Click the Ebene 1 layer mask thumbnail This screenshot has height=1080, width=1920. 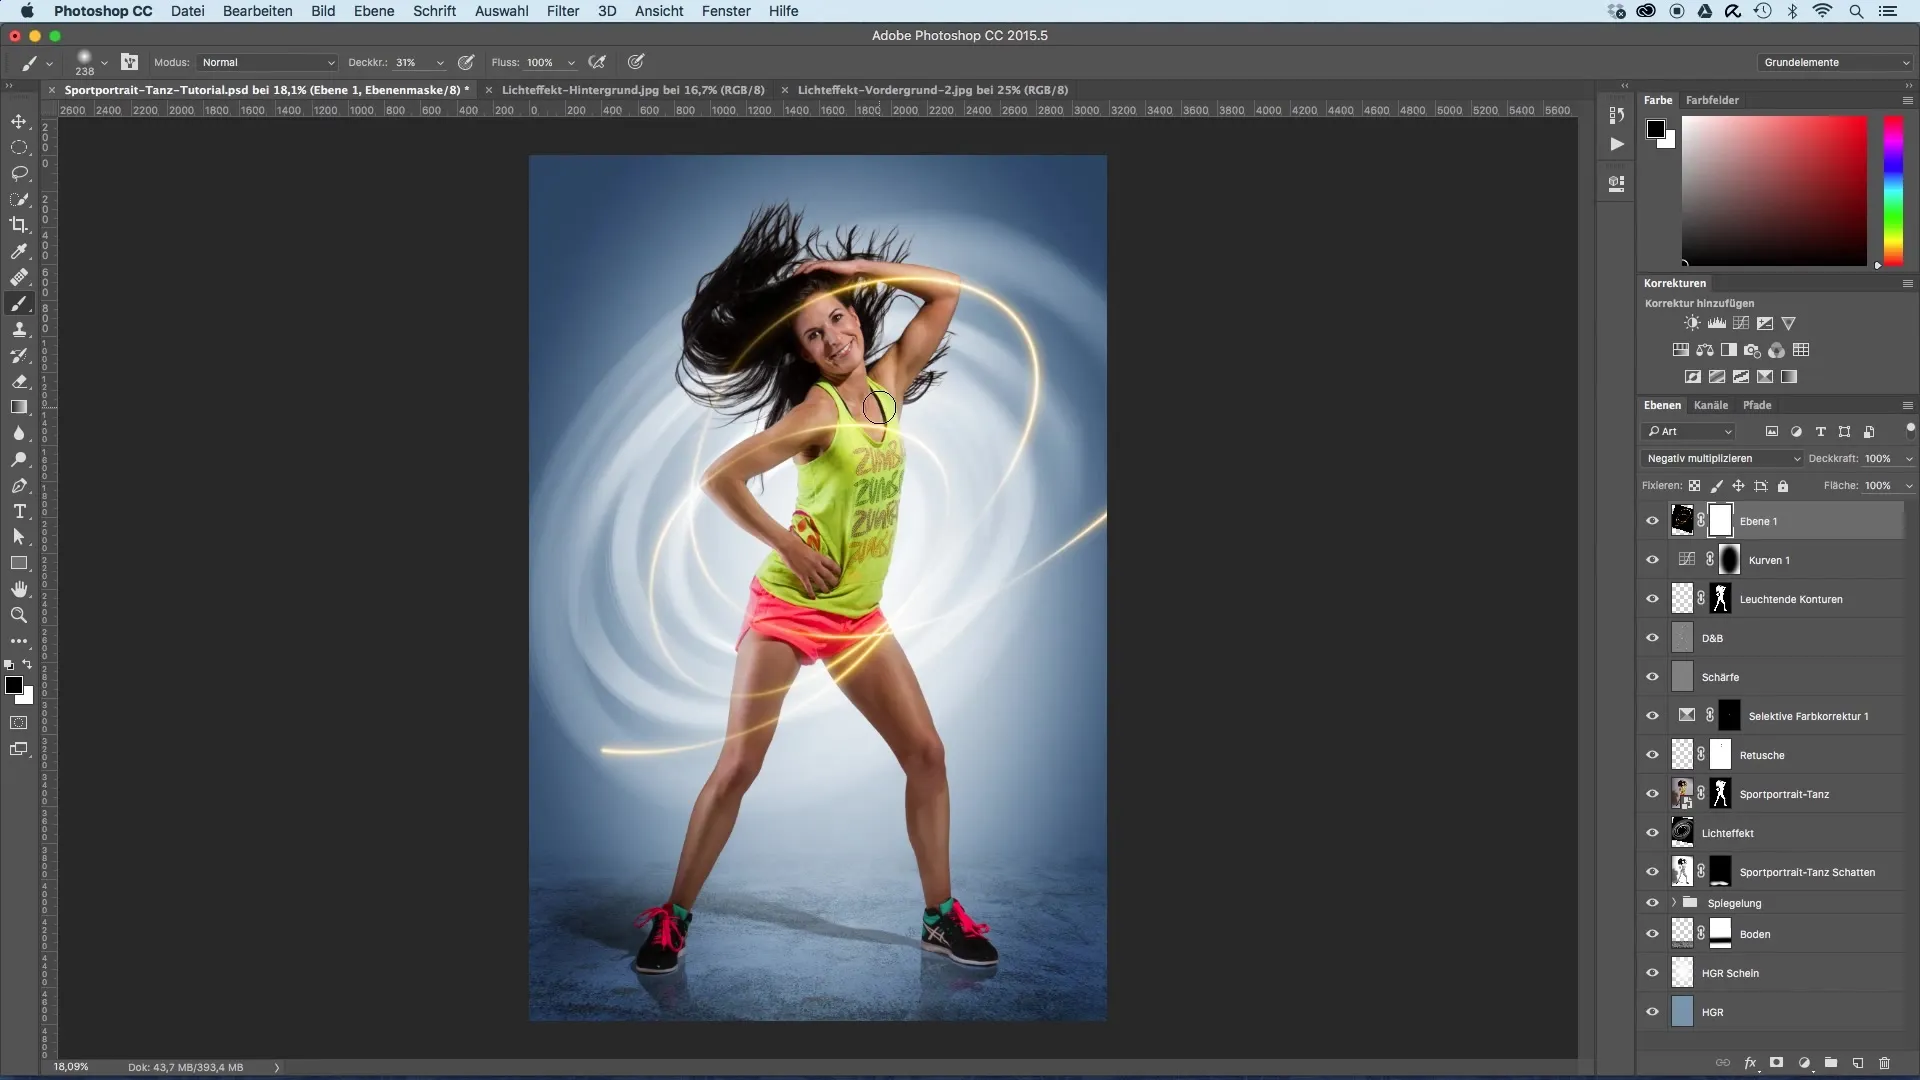pos(1720,520)
